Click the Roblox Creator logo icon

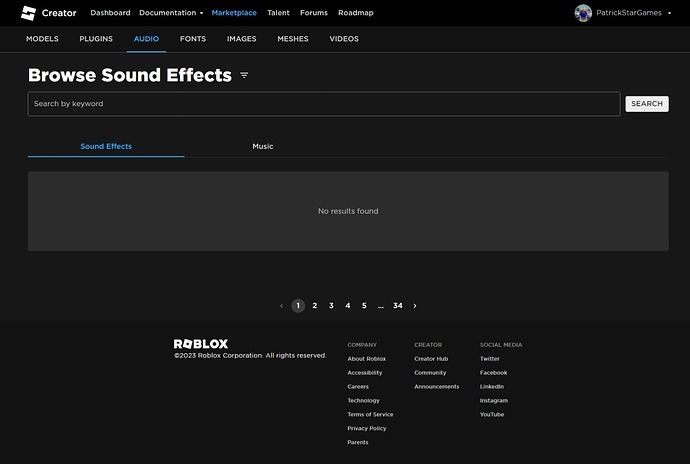pos(29,13)
